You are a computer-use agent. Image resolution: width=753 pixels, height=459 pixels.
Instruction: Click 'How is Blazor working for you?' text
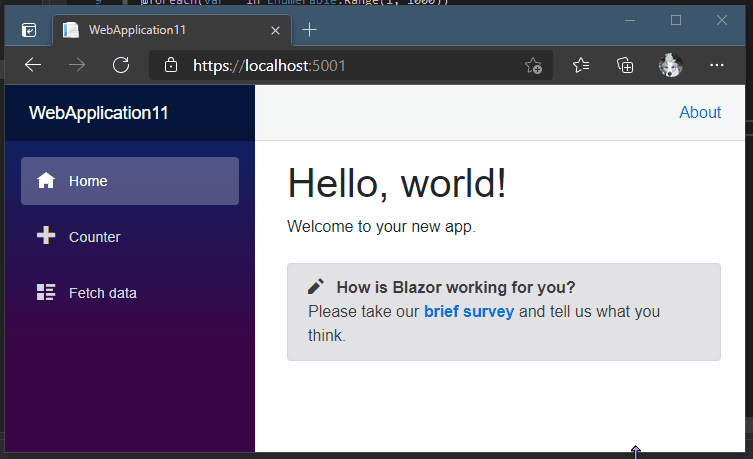point(456,287)
